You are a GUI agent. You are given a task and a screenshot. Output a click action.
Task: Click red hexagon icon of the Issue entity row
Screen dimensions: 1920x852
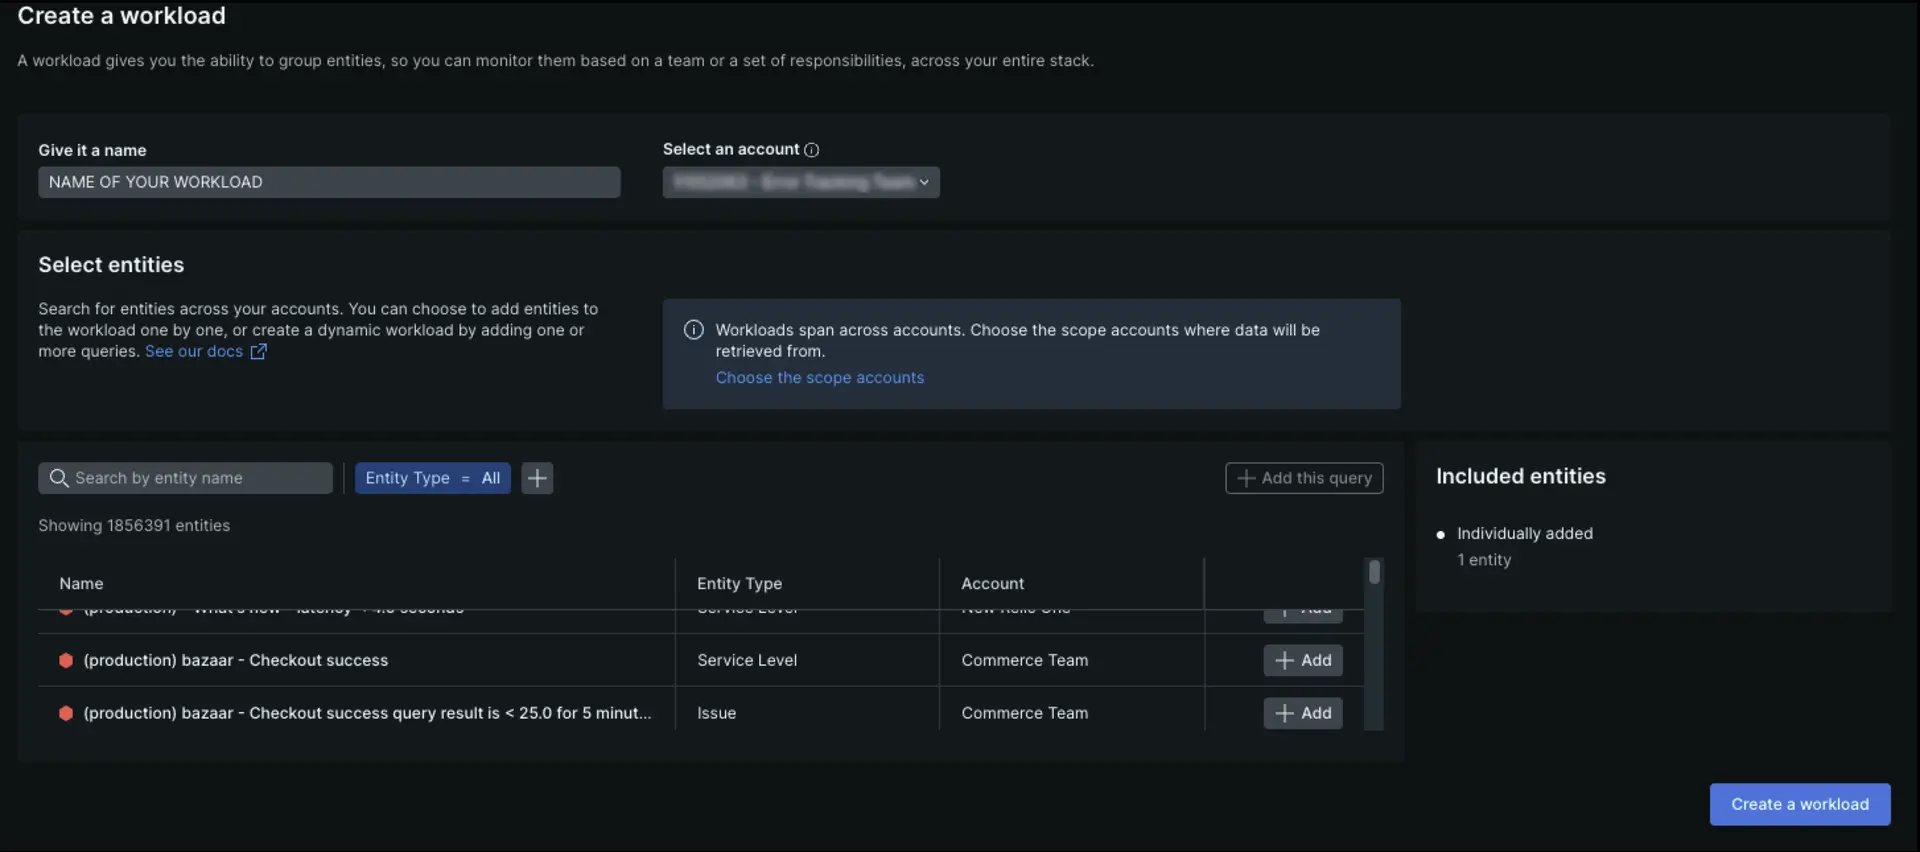tap(66, 713)
